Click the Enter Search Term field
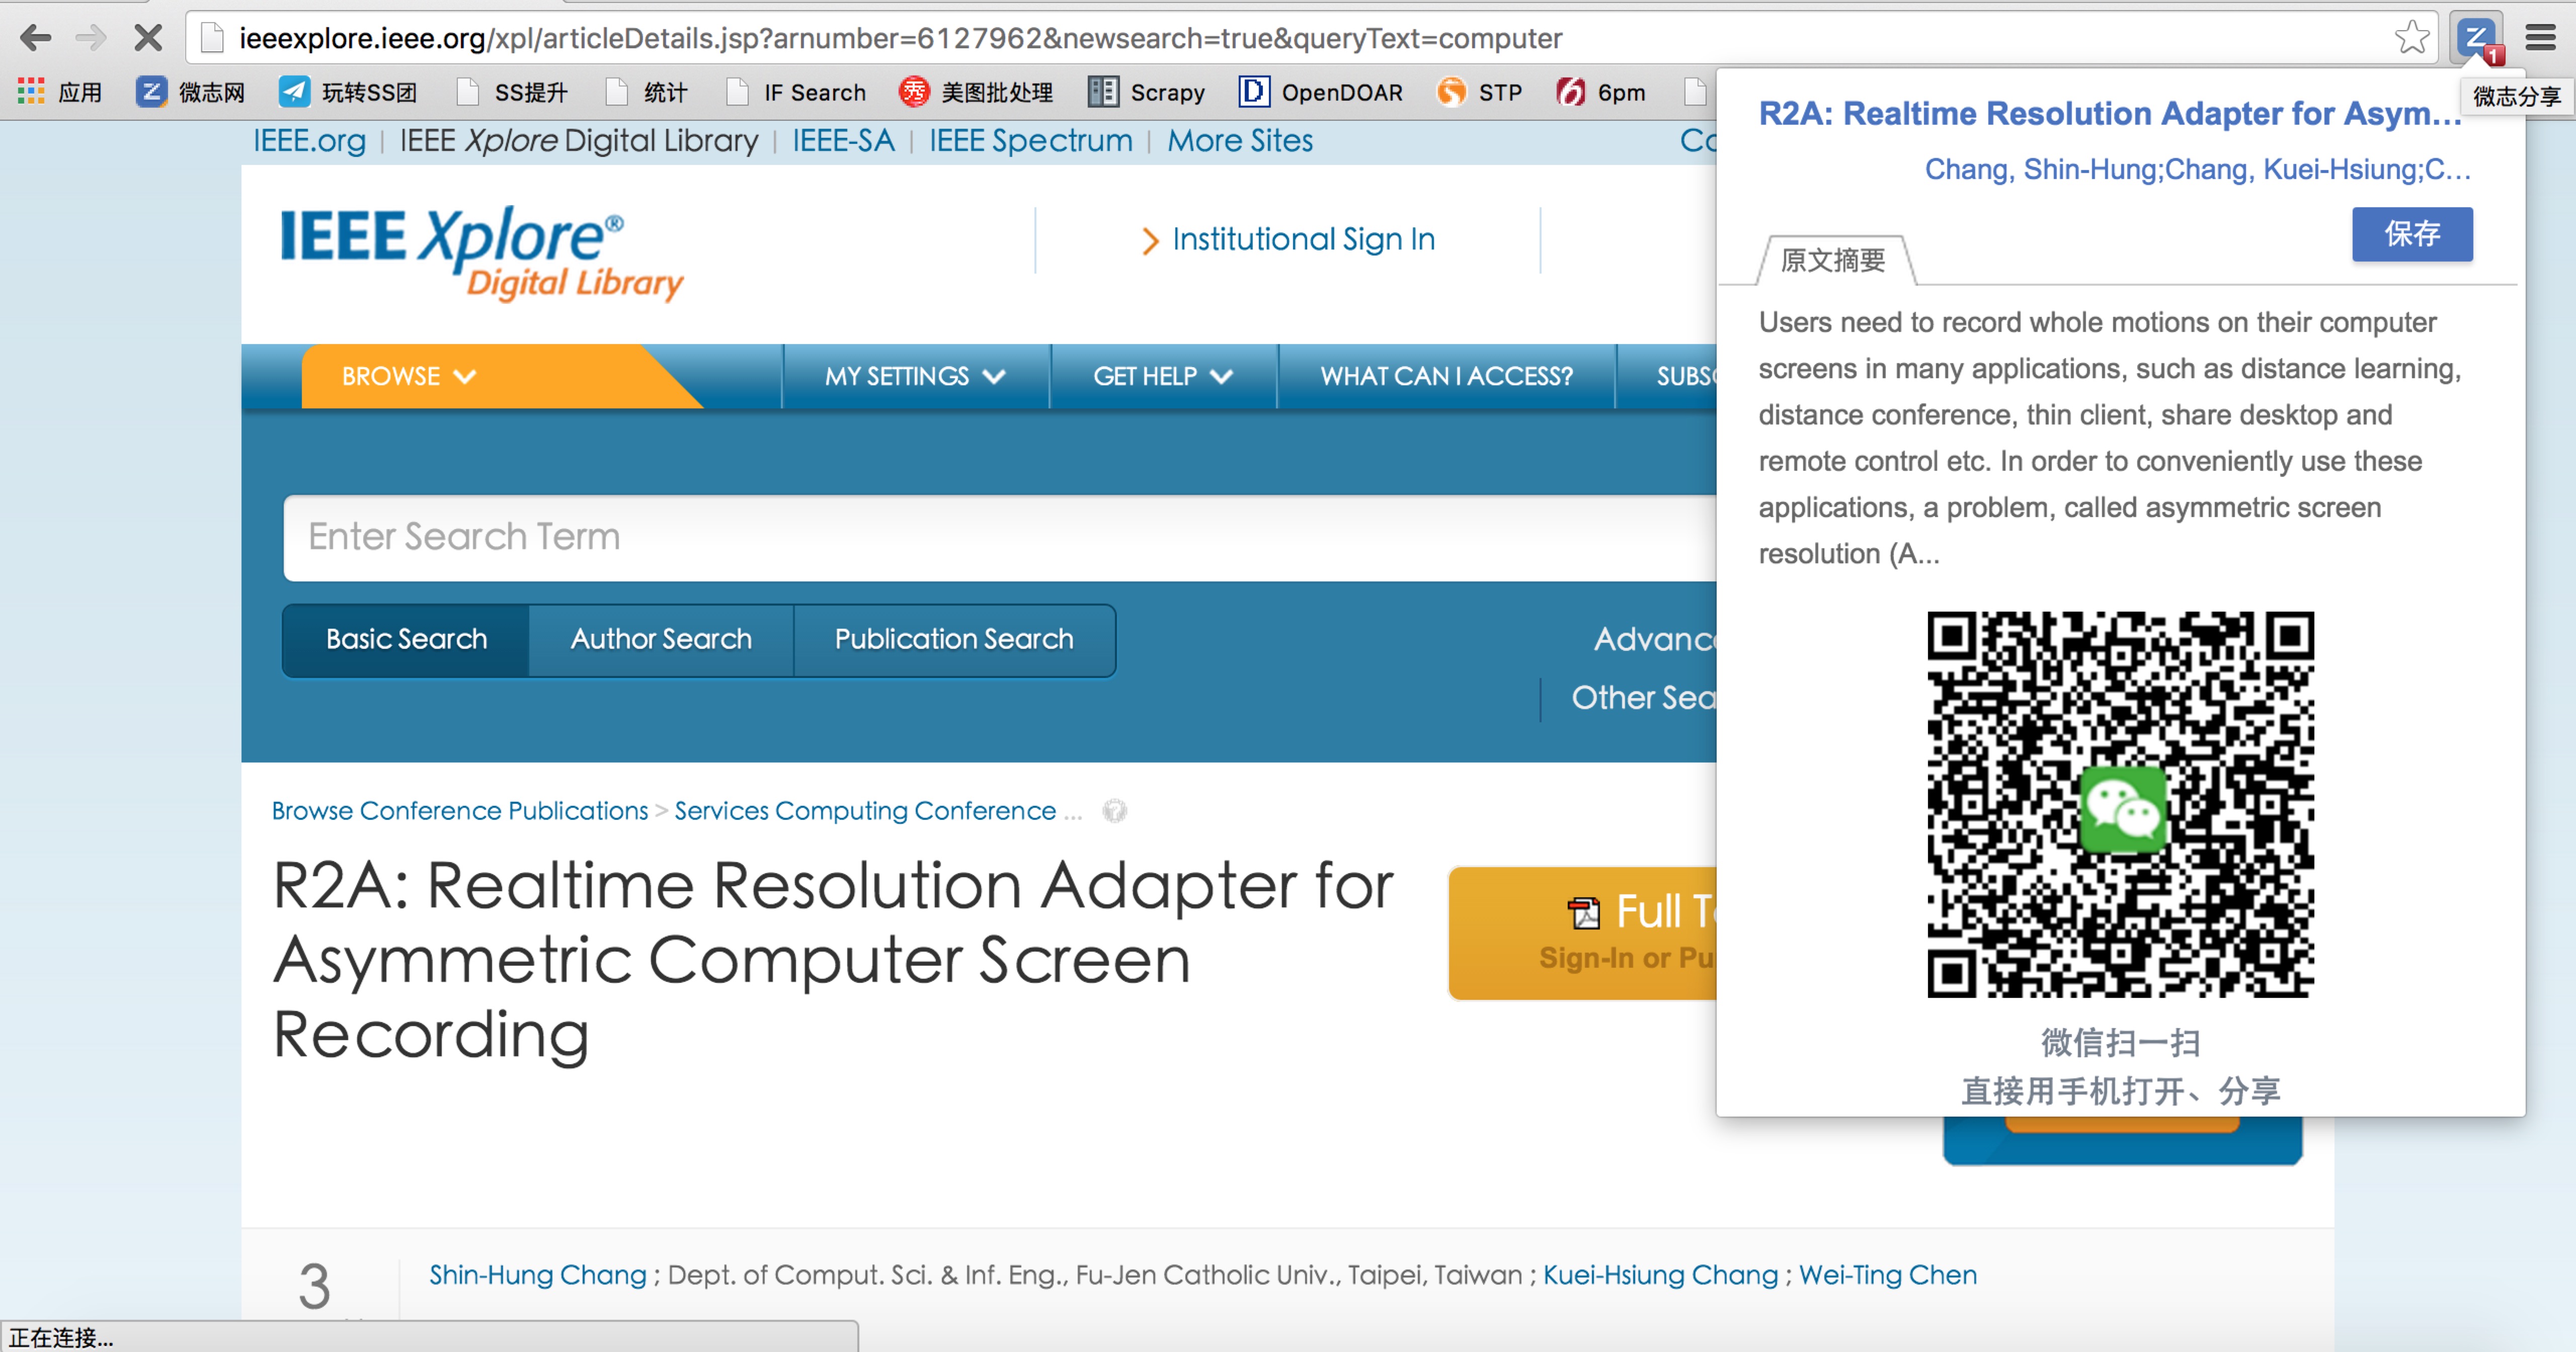Viewport: 2576px width, 1352px height. pyautogui.click(x=1000, y=537)
